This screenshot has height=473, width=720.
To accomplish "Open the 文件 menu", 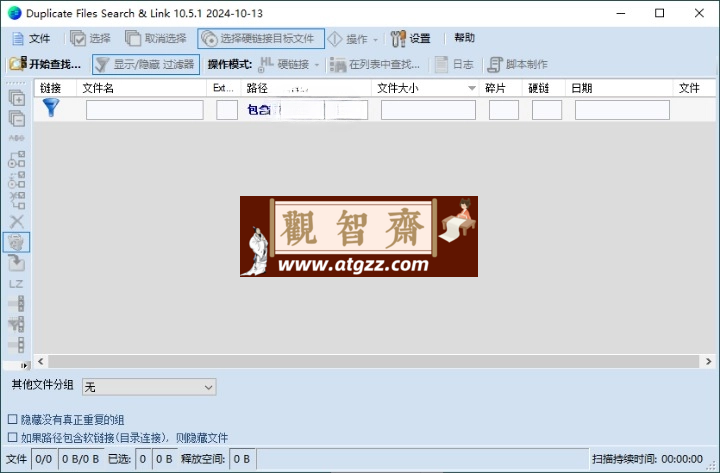I will (30, 39).
